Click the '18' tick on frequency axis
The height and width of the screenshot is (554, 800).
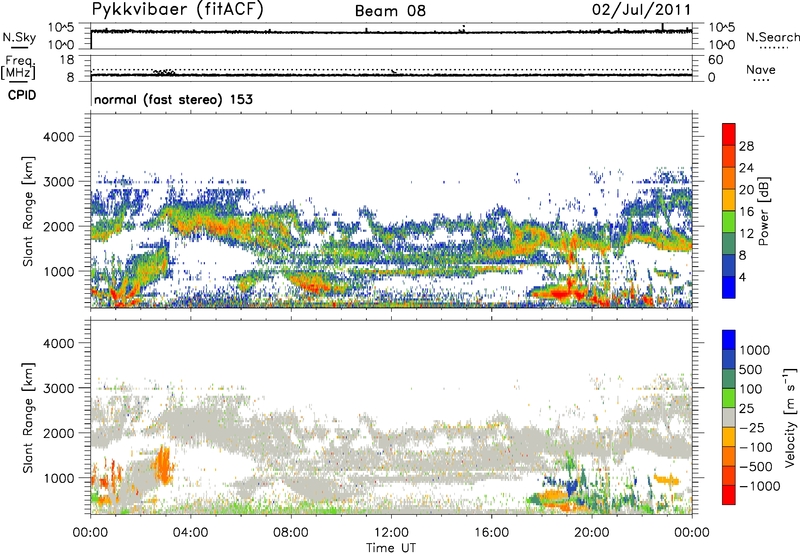coord(67,60)
